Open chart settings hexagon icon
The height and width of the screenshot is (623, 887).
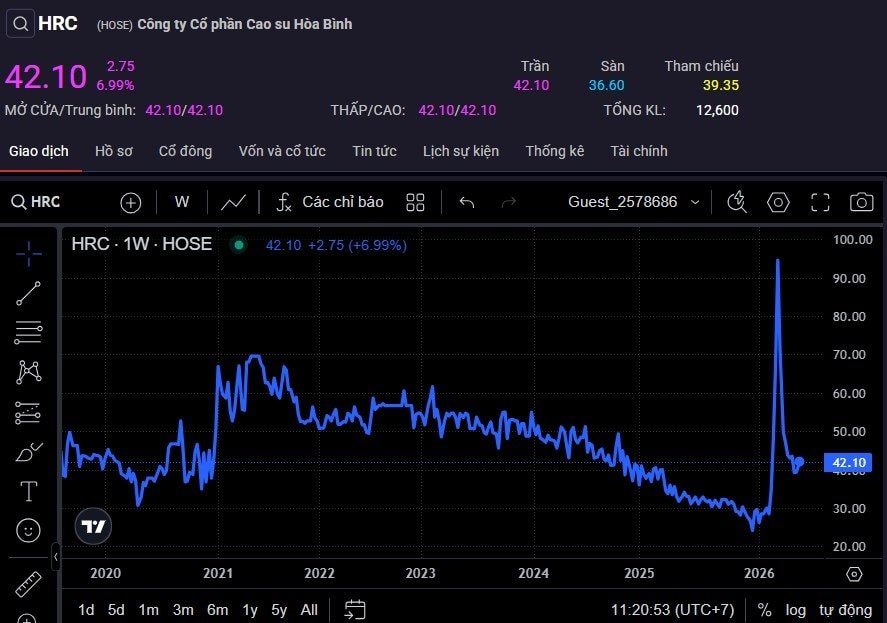click(778, 202)
